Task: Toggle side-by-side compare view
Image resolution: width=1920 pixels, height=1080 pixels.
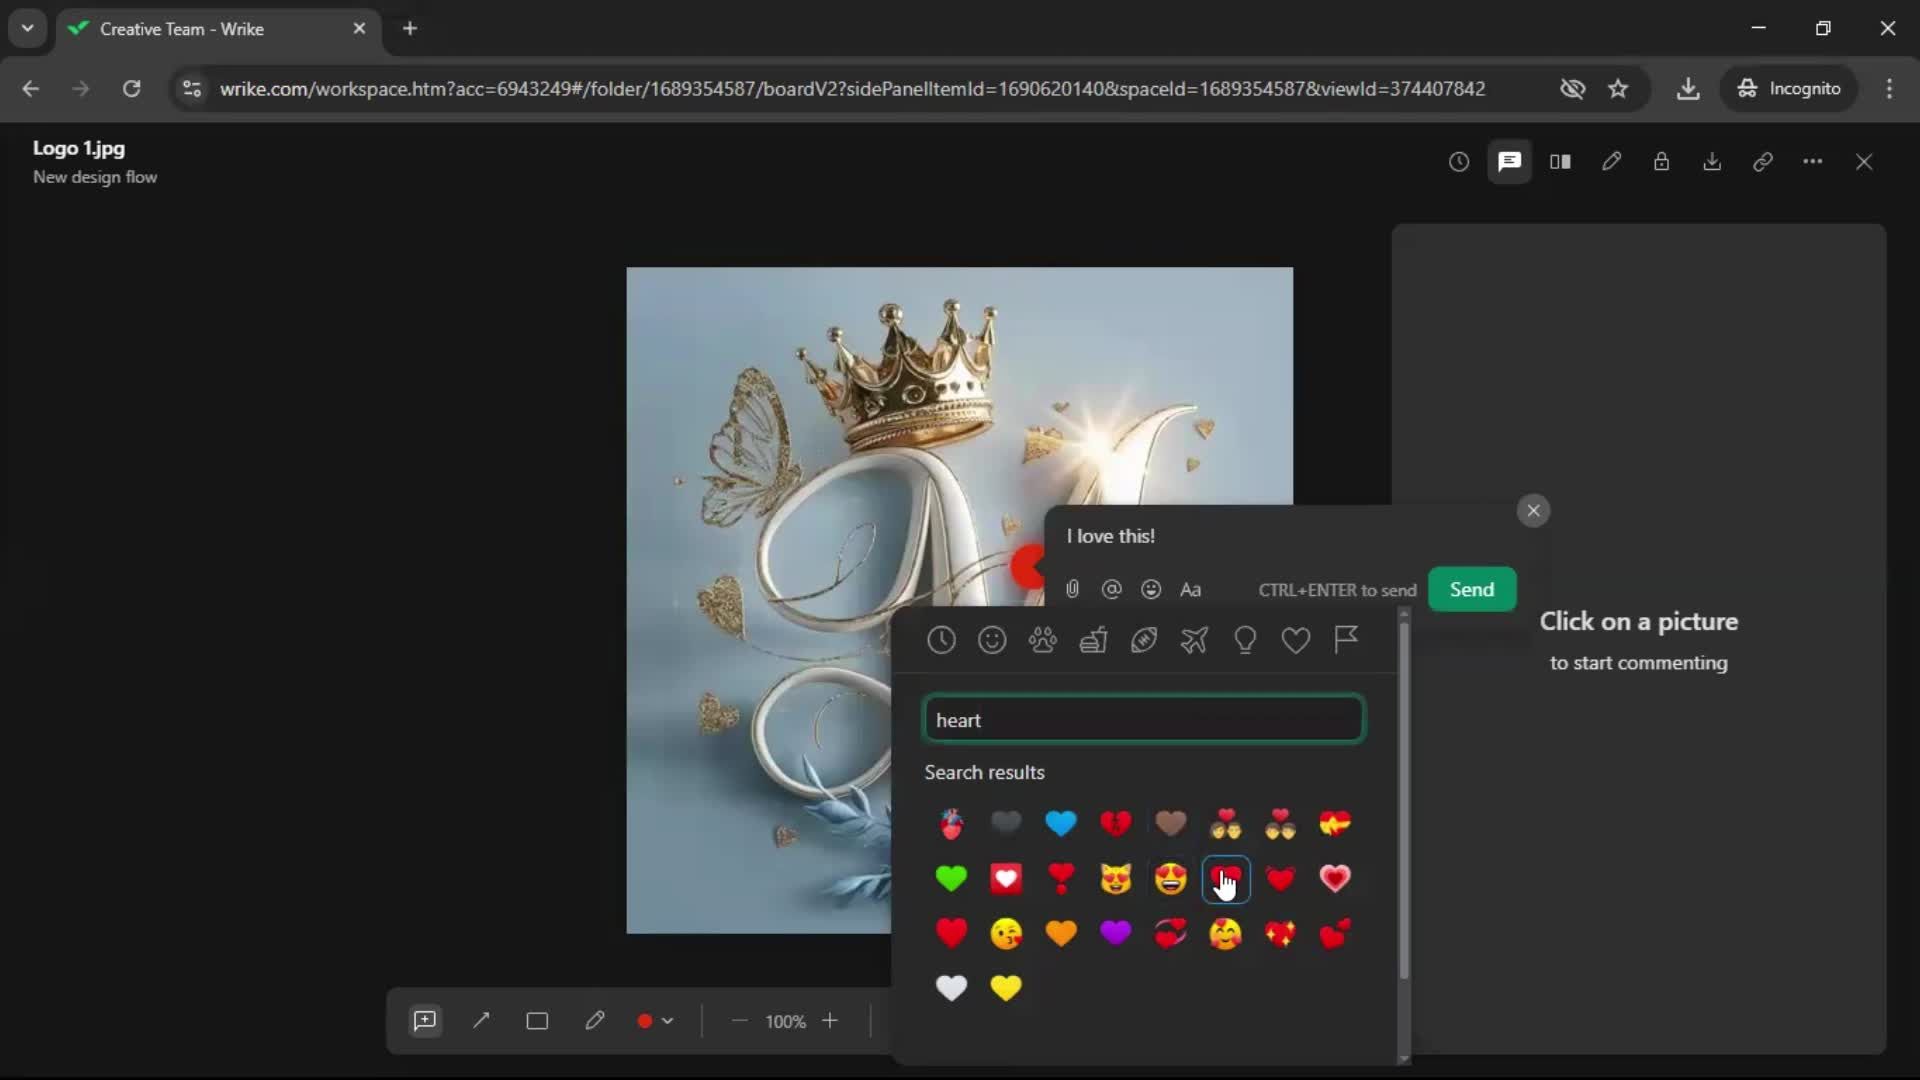Action: pos(1560,162)
